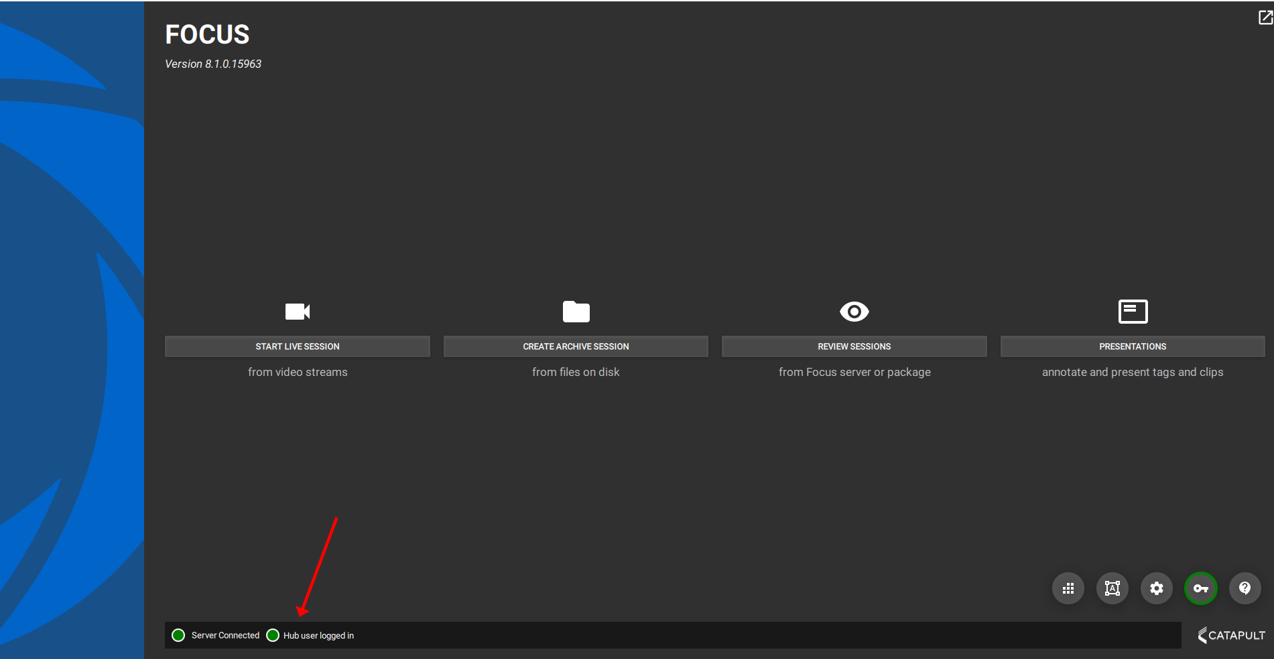This screenshot has width=1274, height=659.
Task: Click the 'Hub user logged in' status text
Action: tap(318, 635)
